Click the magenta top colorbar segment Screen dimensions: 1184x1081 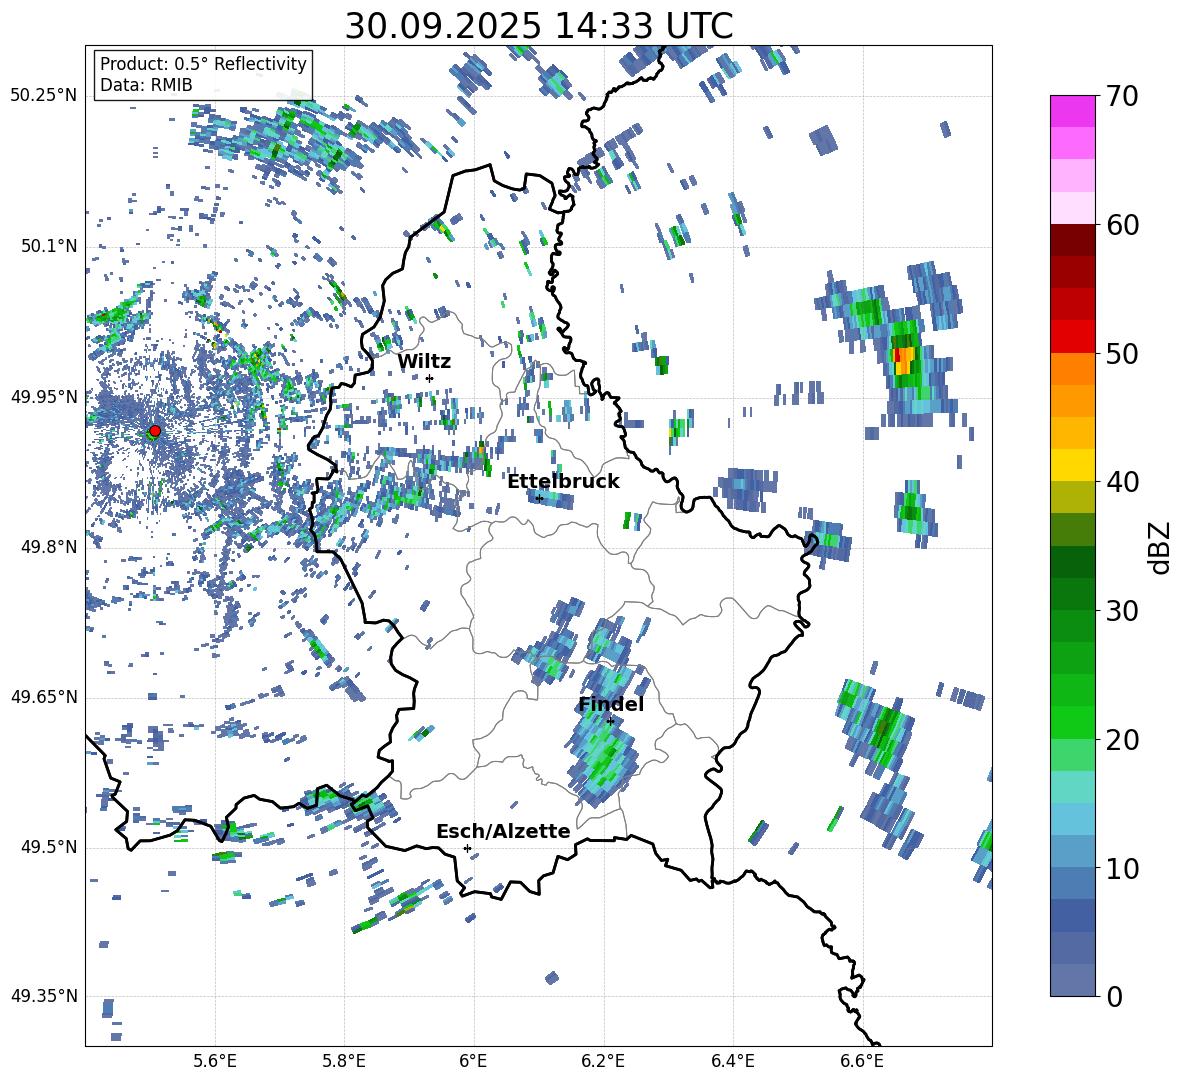pos(1072,111)
